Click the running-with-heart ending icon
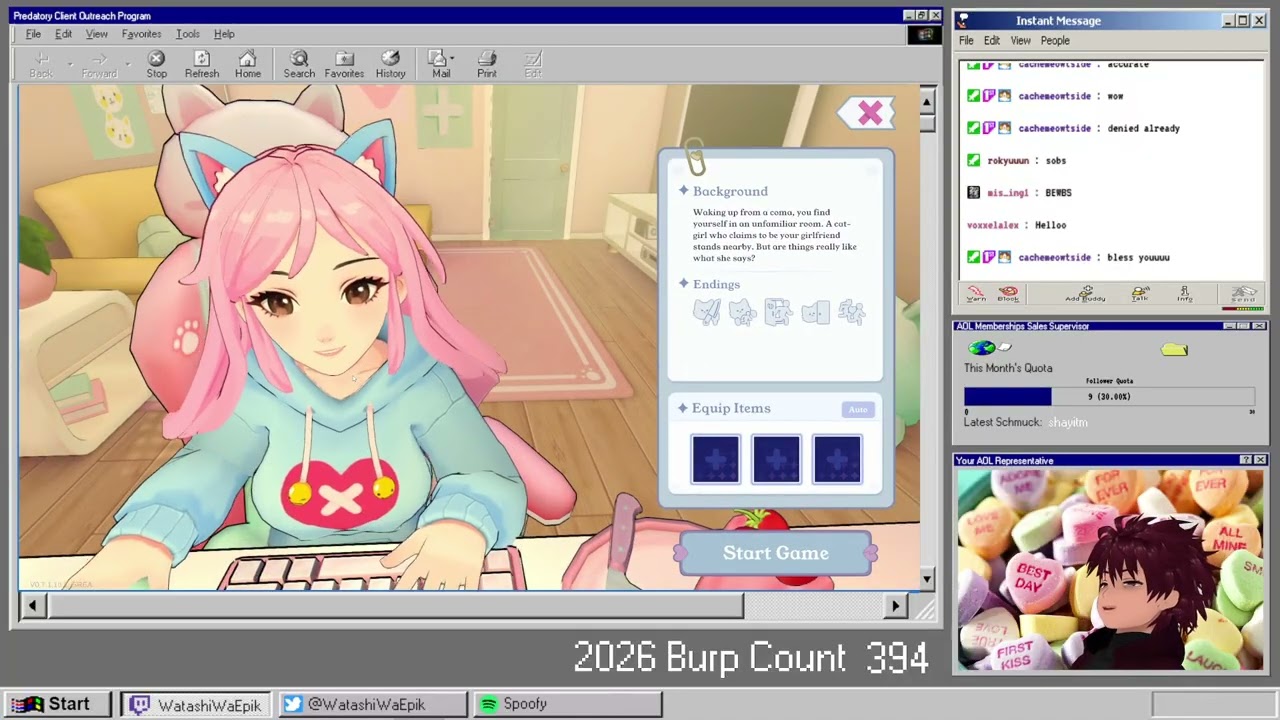Screen dimensions: 1280x720 [851, 312]
